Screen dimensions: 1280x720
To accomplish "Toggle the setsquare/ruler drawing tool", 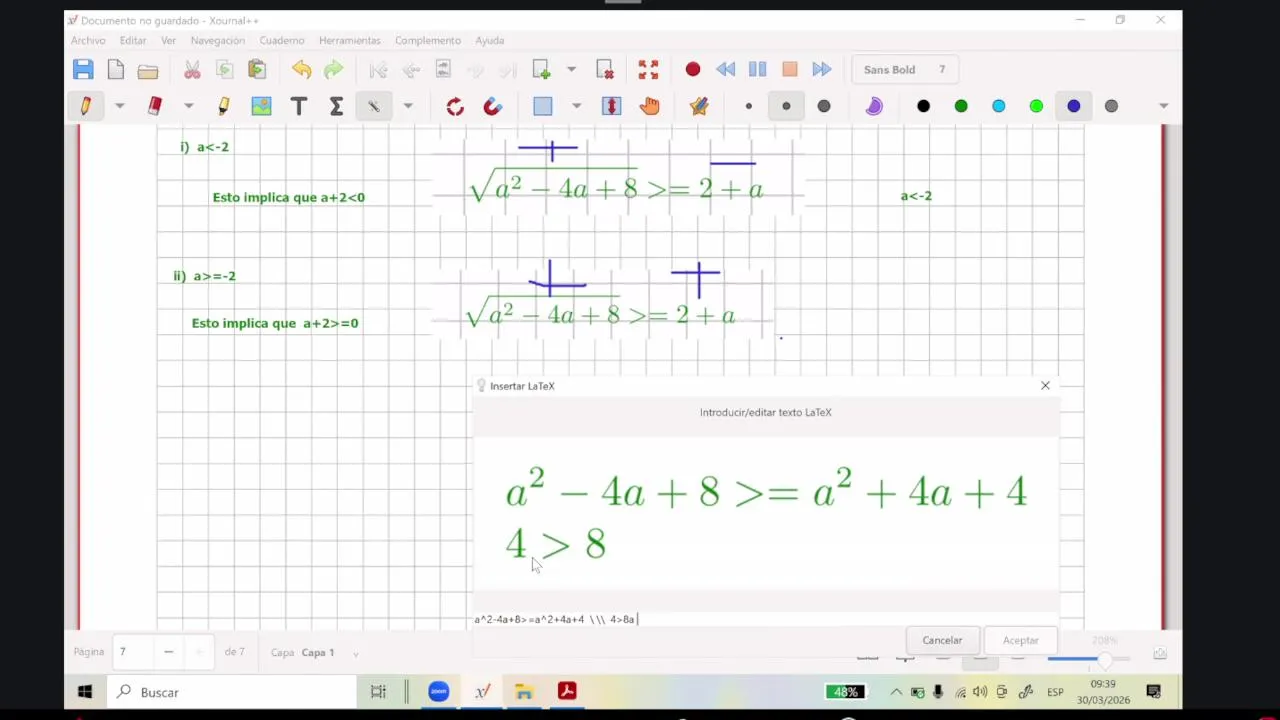I will pos(374,105).
